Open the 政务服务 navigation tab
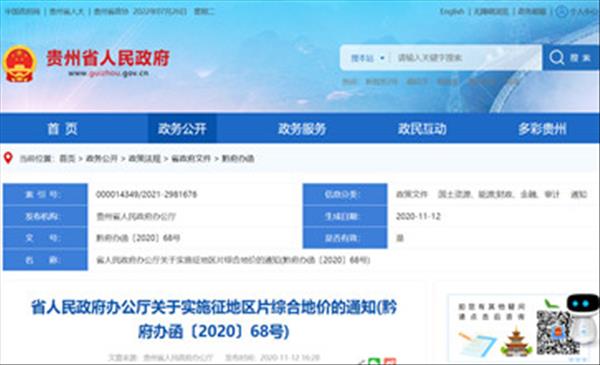The height and width of the screenshot is (365, 600). (302, 129)
